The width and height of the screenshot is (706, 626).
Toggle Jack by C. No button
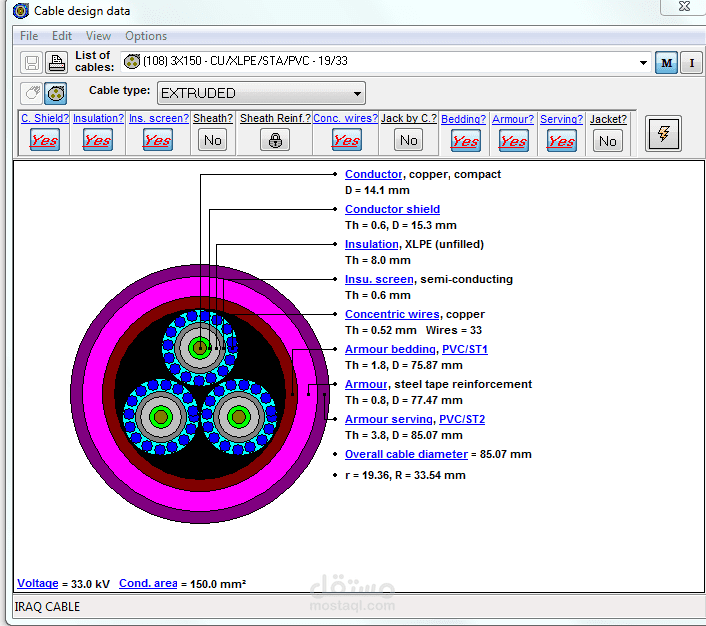pos(408,140)
